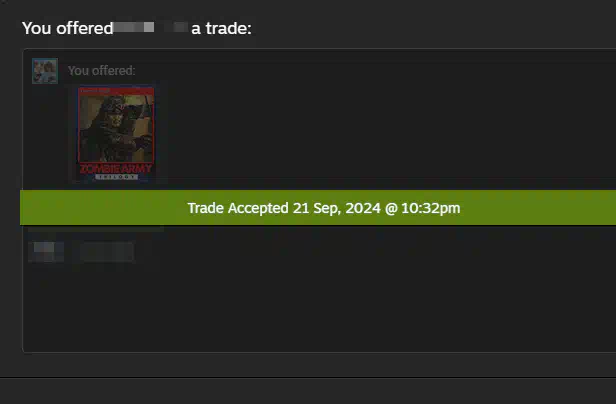Image resolution: width=616 pixels, height=404 pixels.
Task: Select the words "Trade Accepted" in the banner
Action: click(238, 208)
